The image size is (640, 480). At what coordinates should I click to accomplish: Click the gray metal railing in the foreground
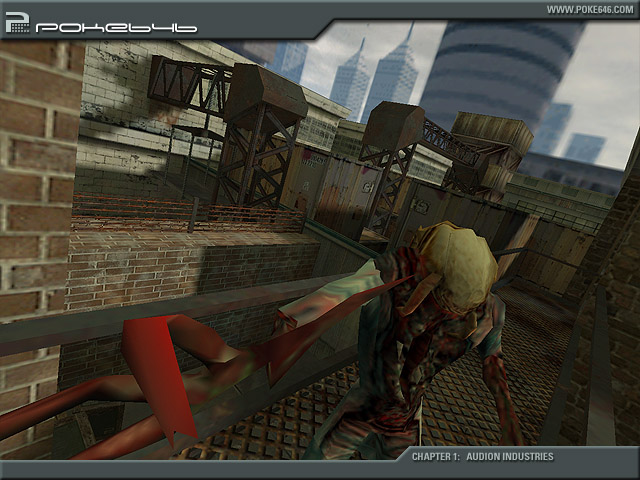(x=150, y=318)
